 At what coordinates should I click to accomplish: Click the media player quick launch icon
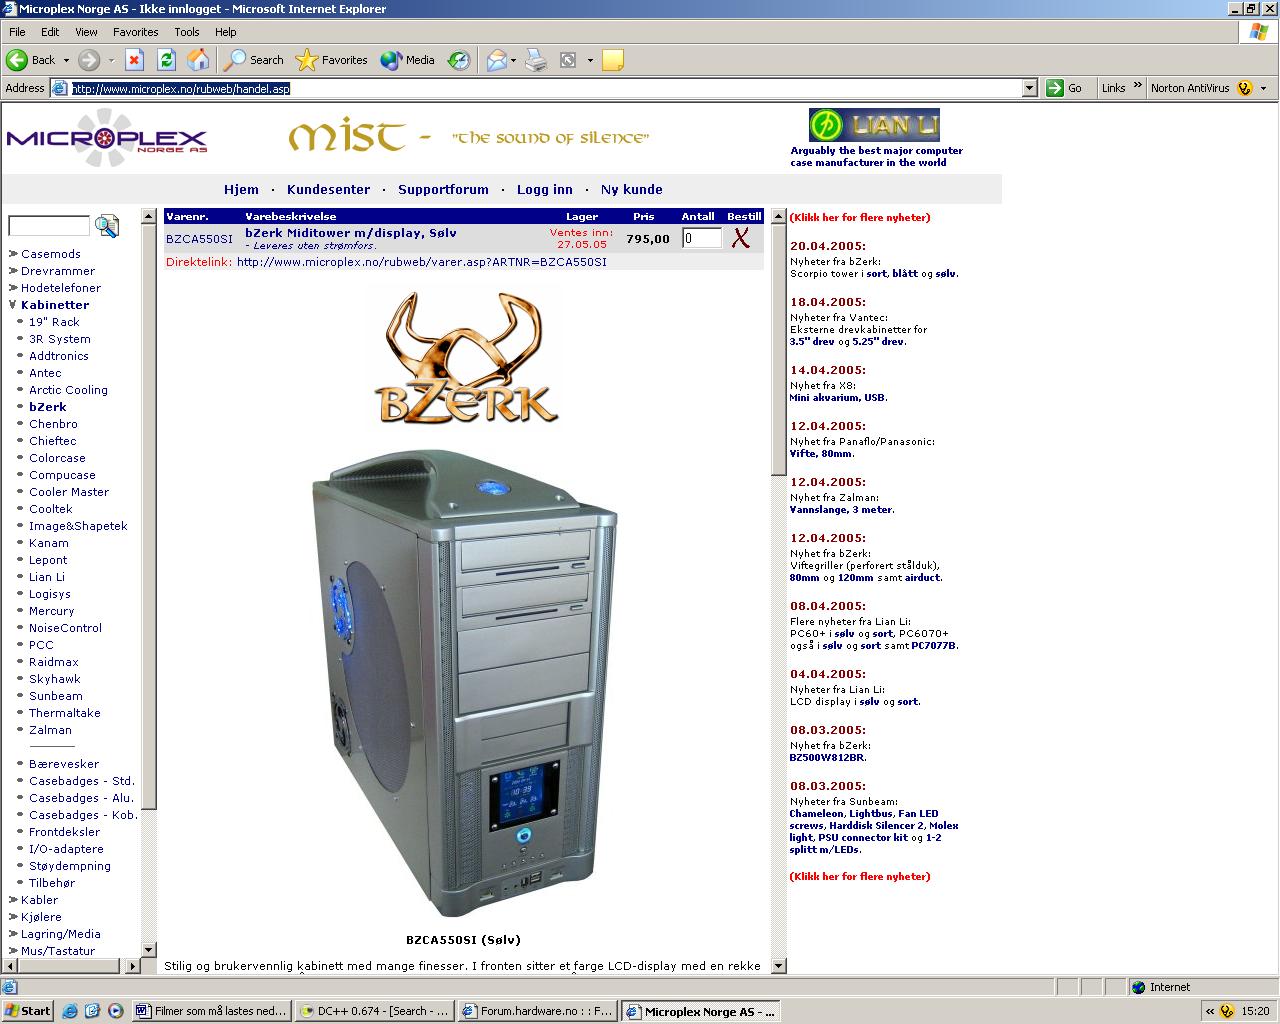[x=115, y=1011]
